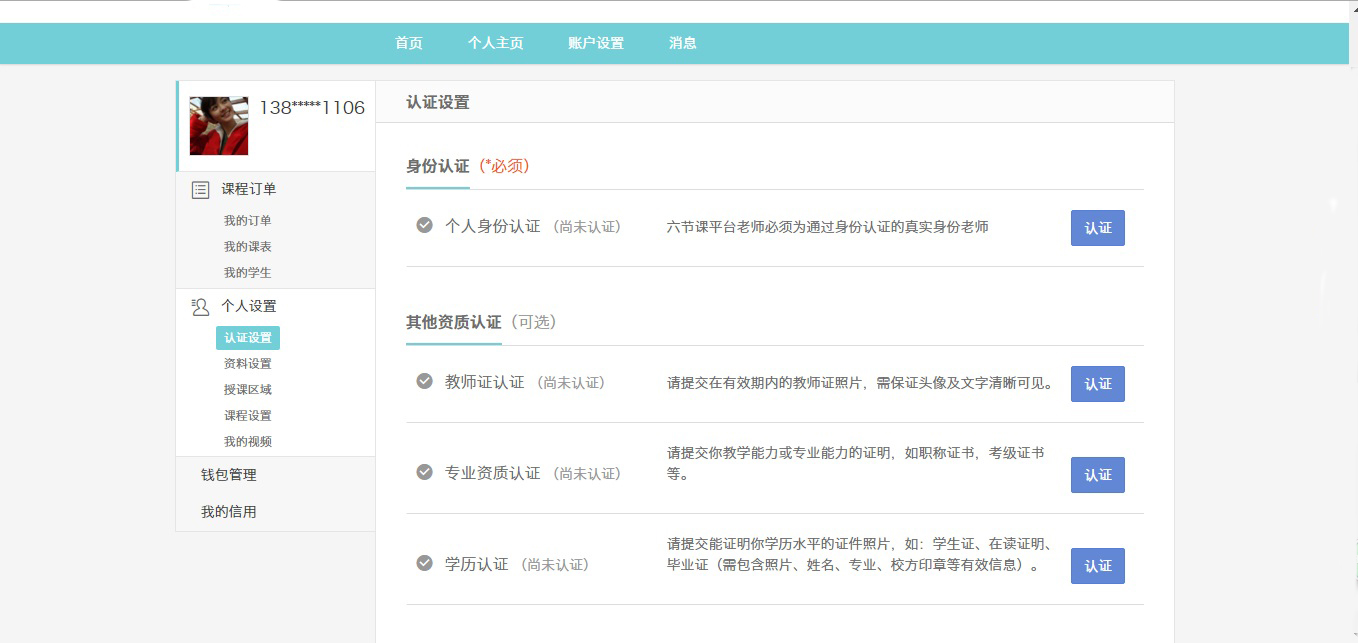The height and width of the screenshot is (643, 1358).
Task: Click the 课程订单 list icon in sidebar
Action: pyautogui.click(x=200, y=190)
